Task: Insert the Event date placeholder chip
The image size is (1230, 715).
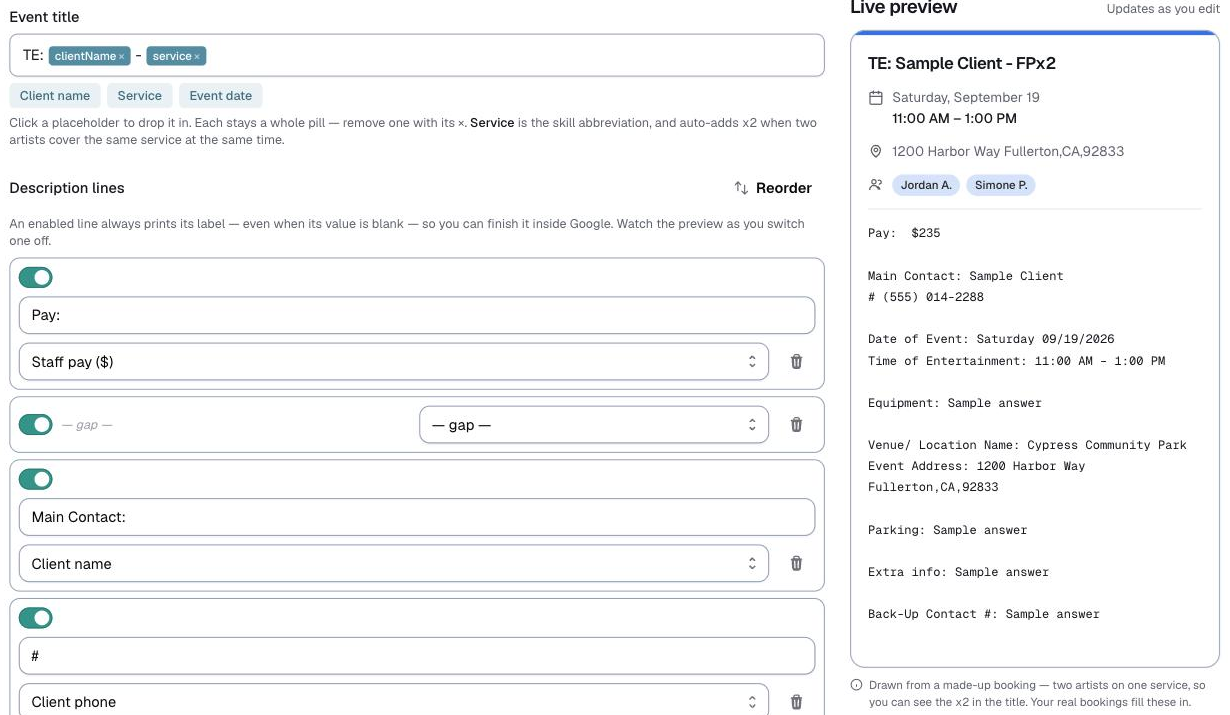Action: [x=221, y=96]
